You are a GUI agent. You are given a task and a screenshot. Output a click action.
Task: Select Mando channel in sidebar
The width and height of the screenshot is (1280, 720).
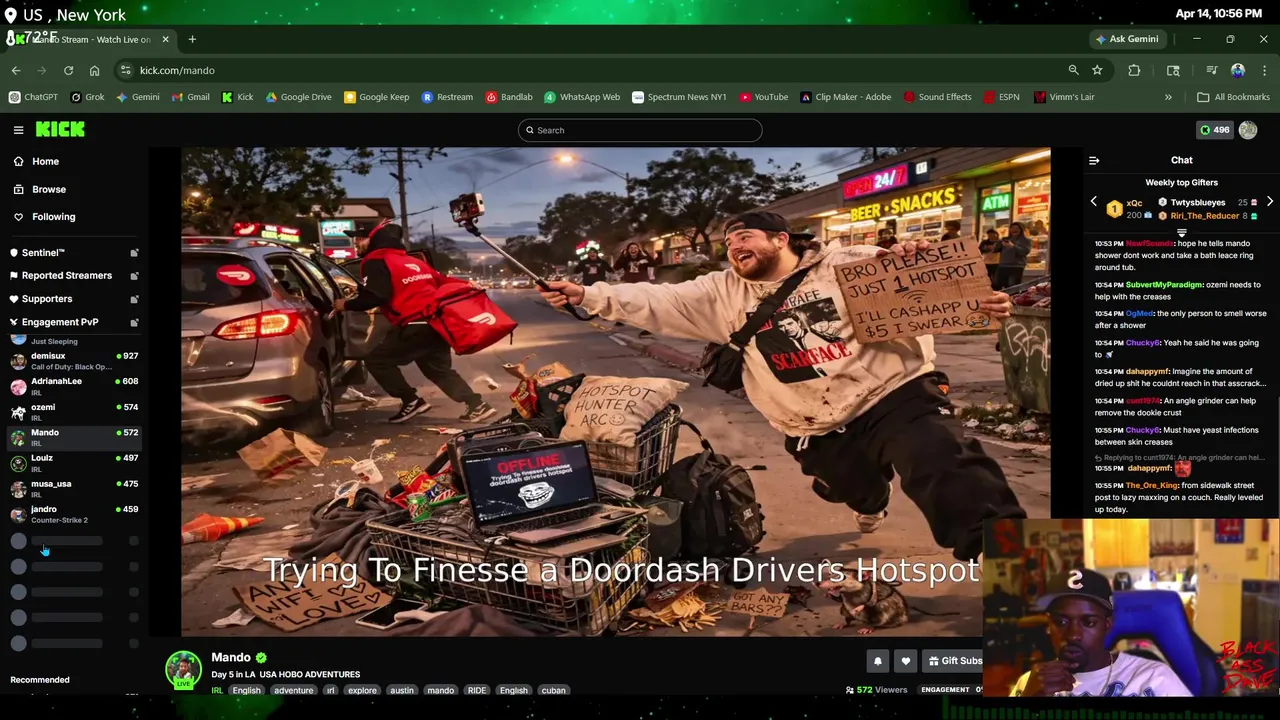(74, 437)
